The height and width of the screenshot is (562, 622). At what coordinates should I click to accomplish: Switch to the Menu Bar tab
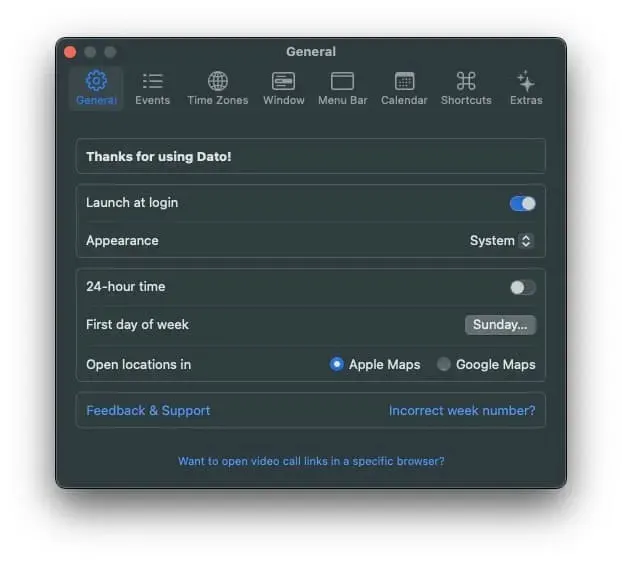pos(343,88)
